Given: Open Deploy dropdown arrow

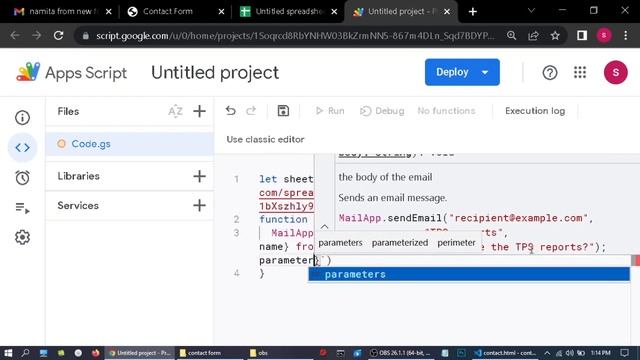Looking at the screenshot, I should click(485, 72).
